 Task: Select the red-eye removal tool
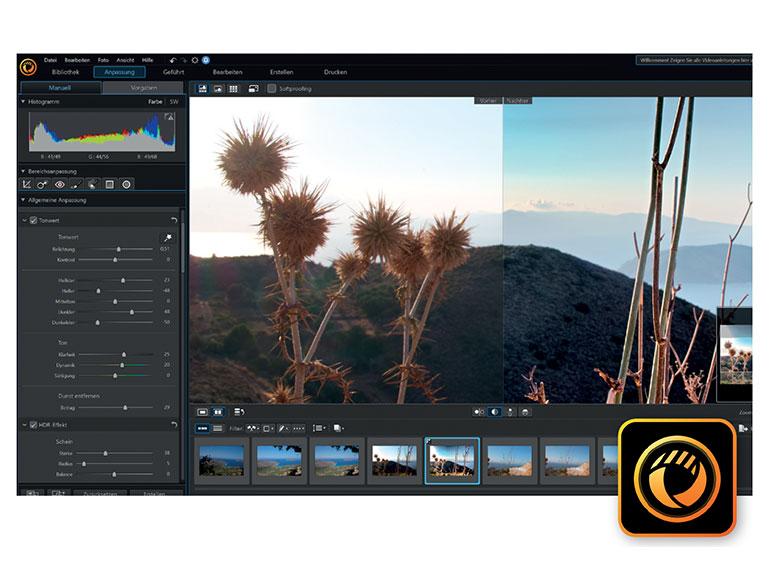59,184
